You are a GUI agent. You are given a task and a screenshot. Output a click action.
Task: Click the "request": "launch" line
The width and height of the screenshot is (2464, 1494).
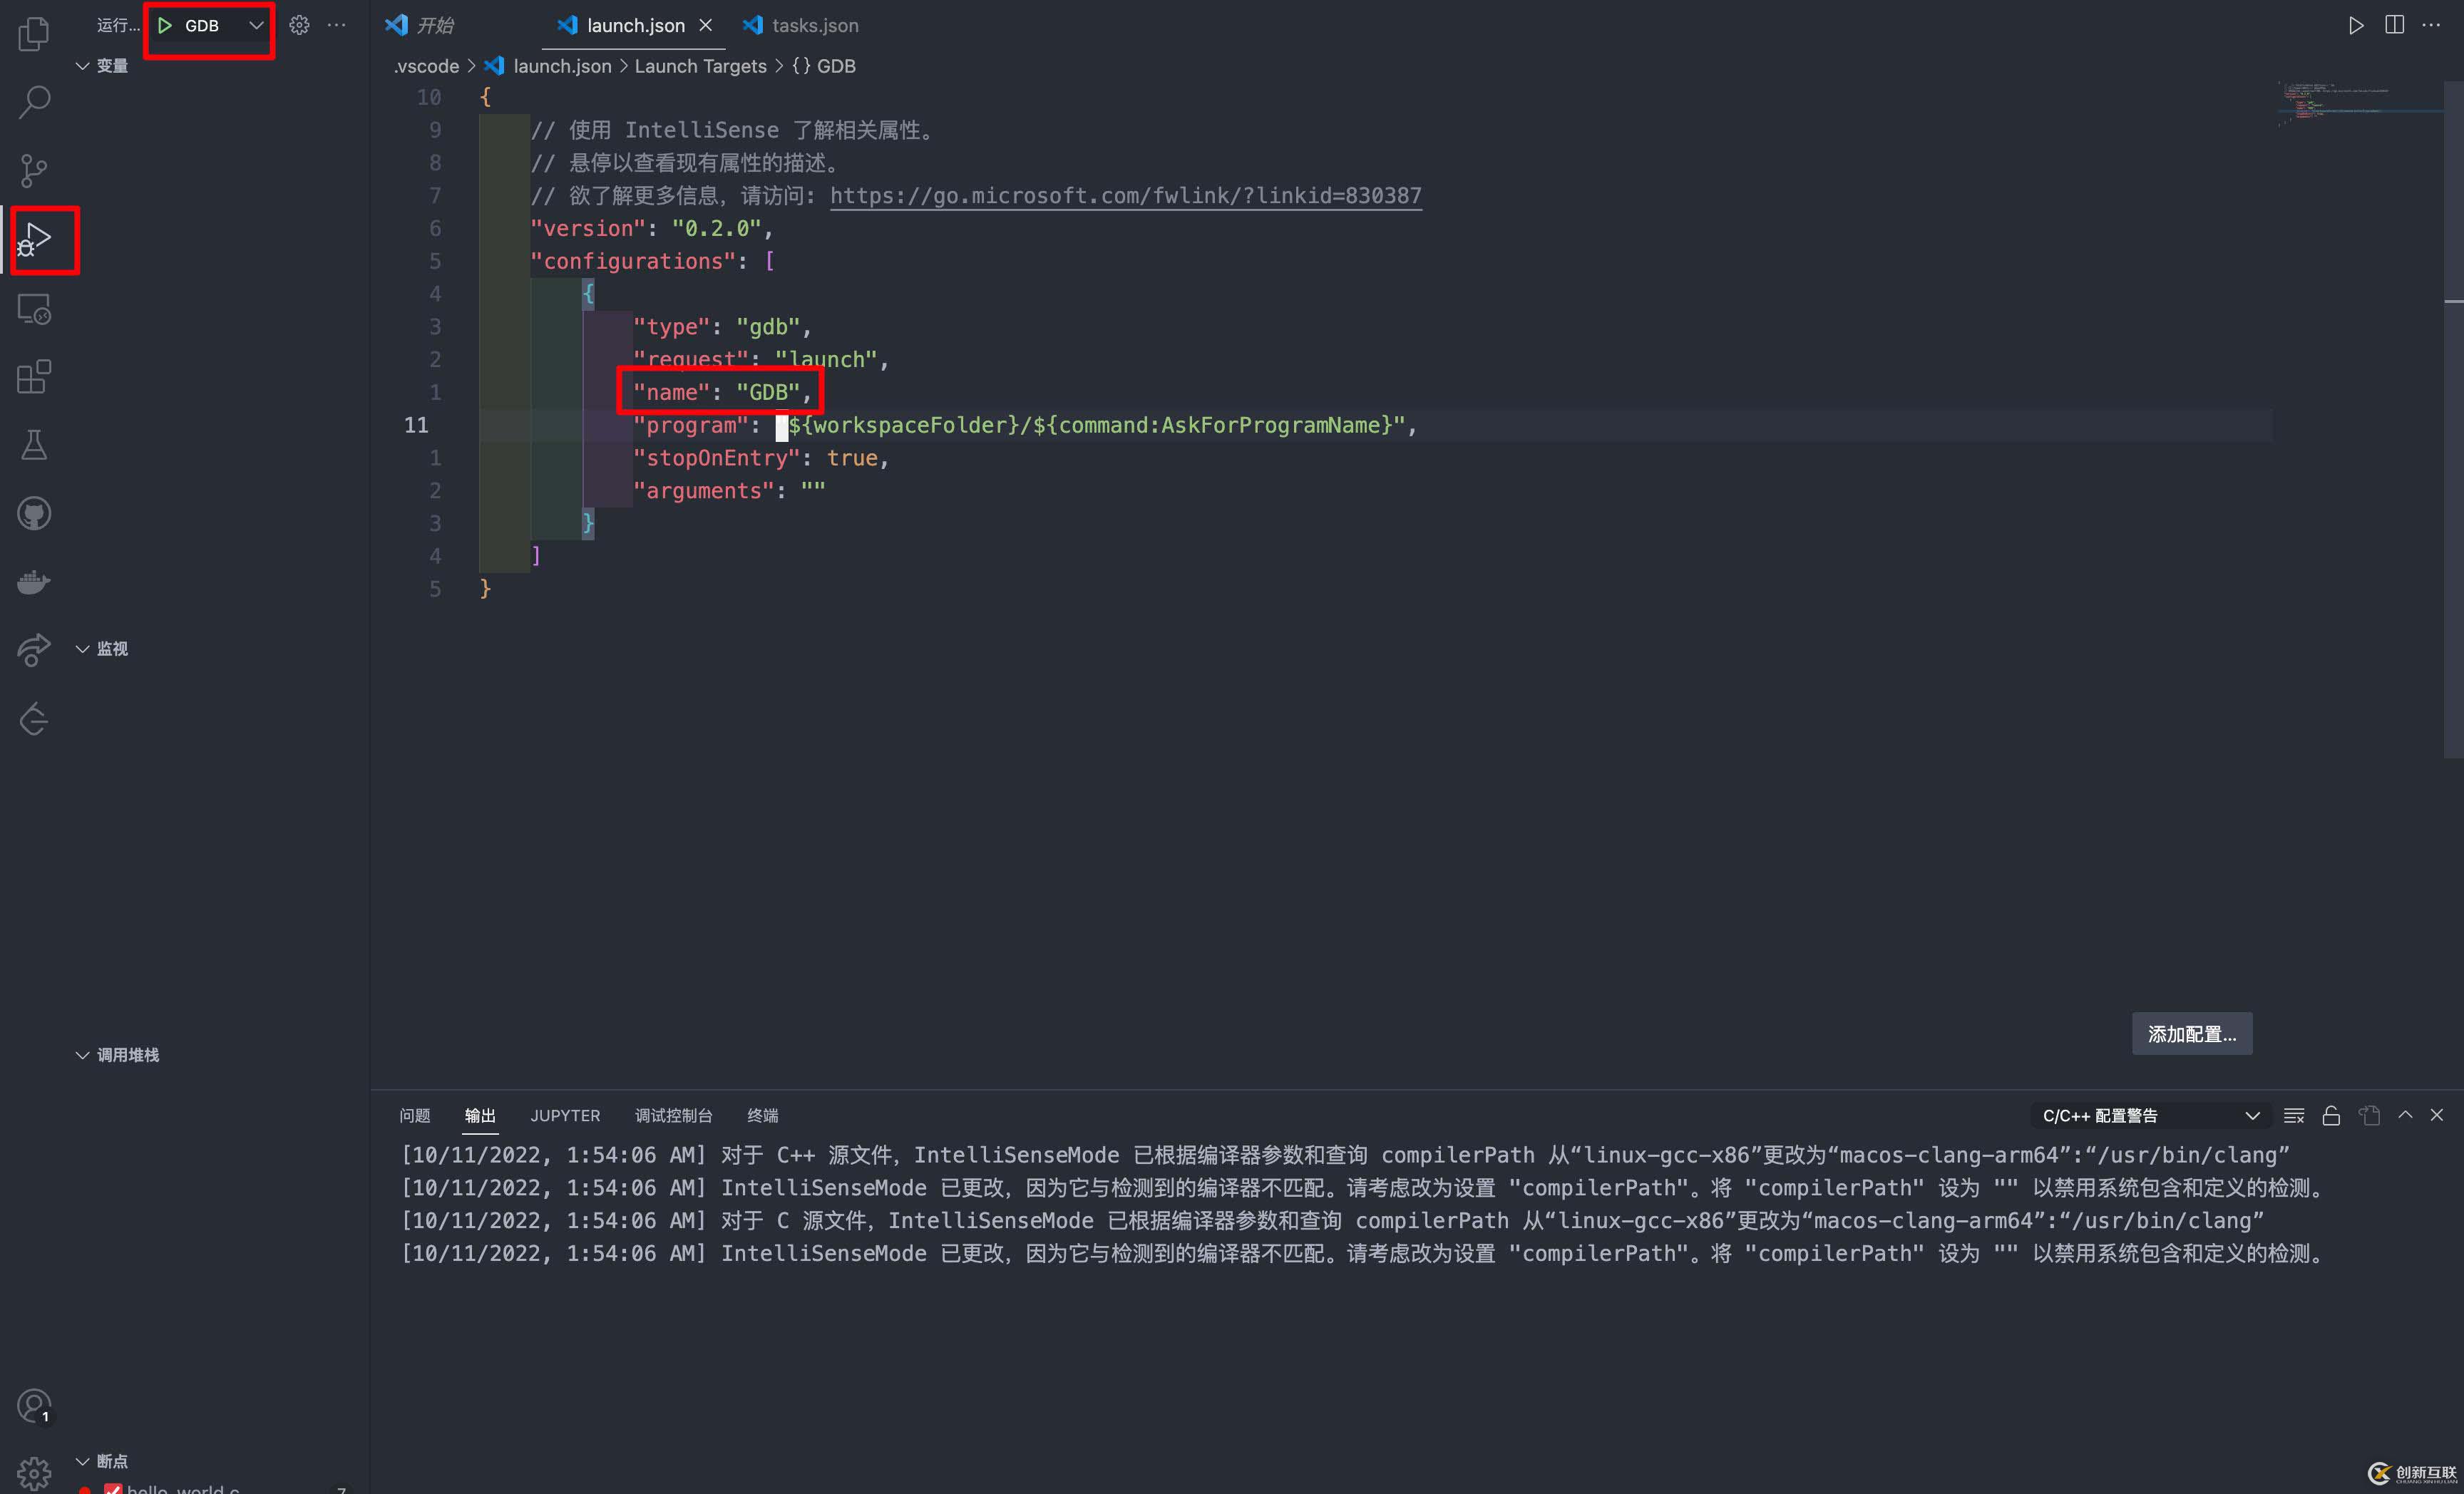click(x=760, y=359)
